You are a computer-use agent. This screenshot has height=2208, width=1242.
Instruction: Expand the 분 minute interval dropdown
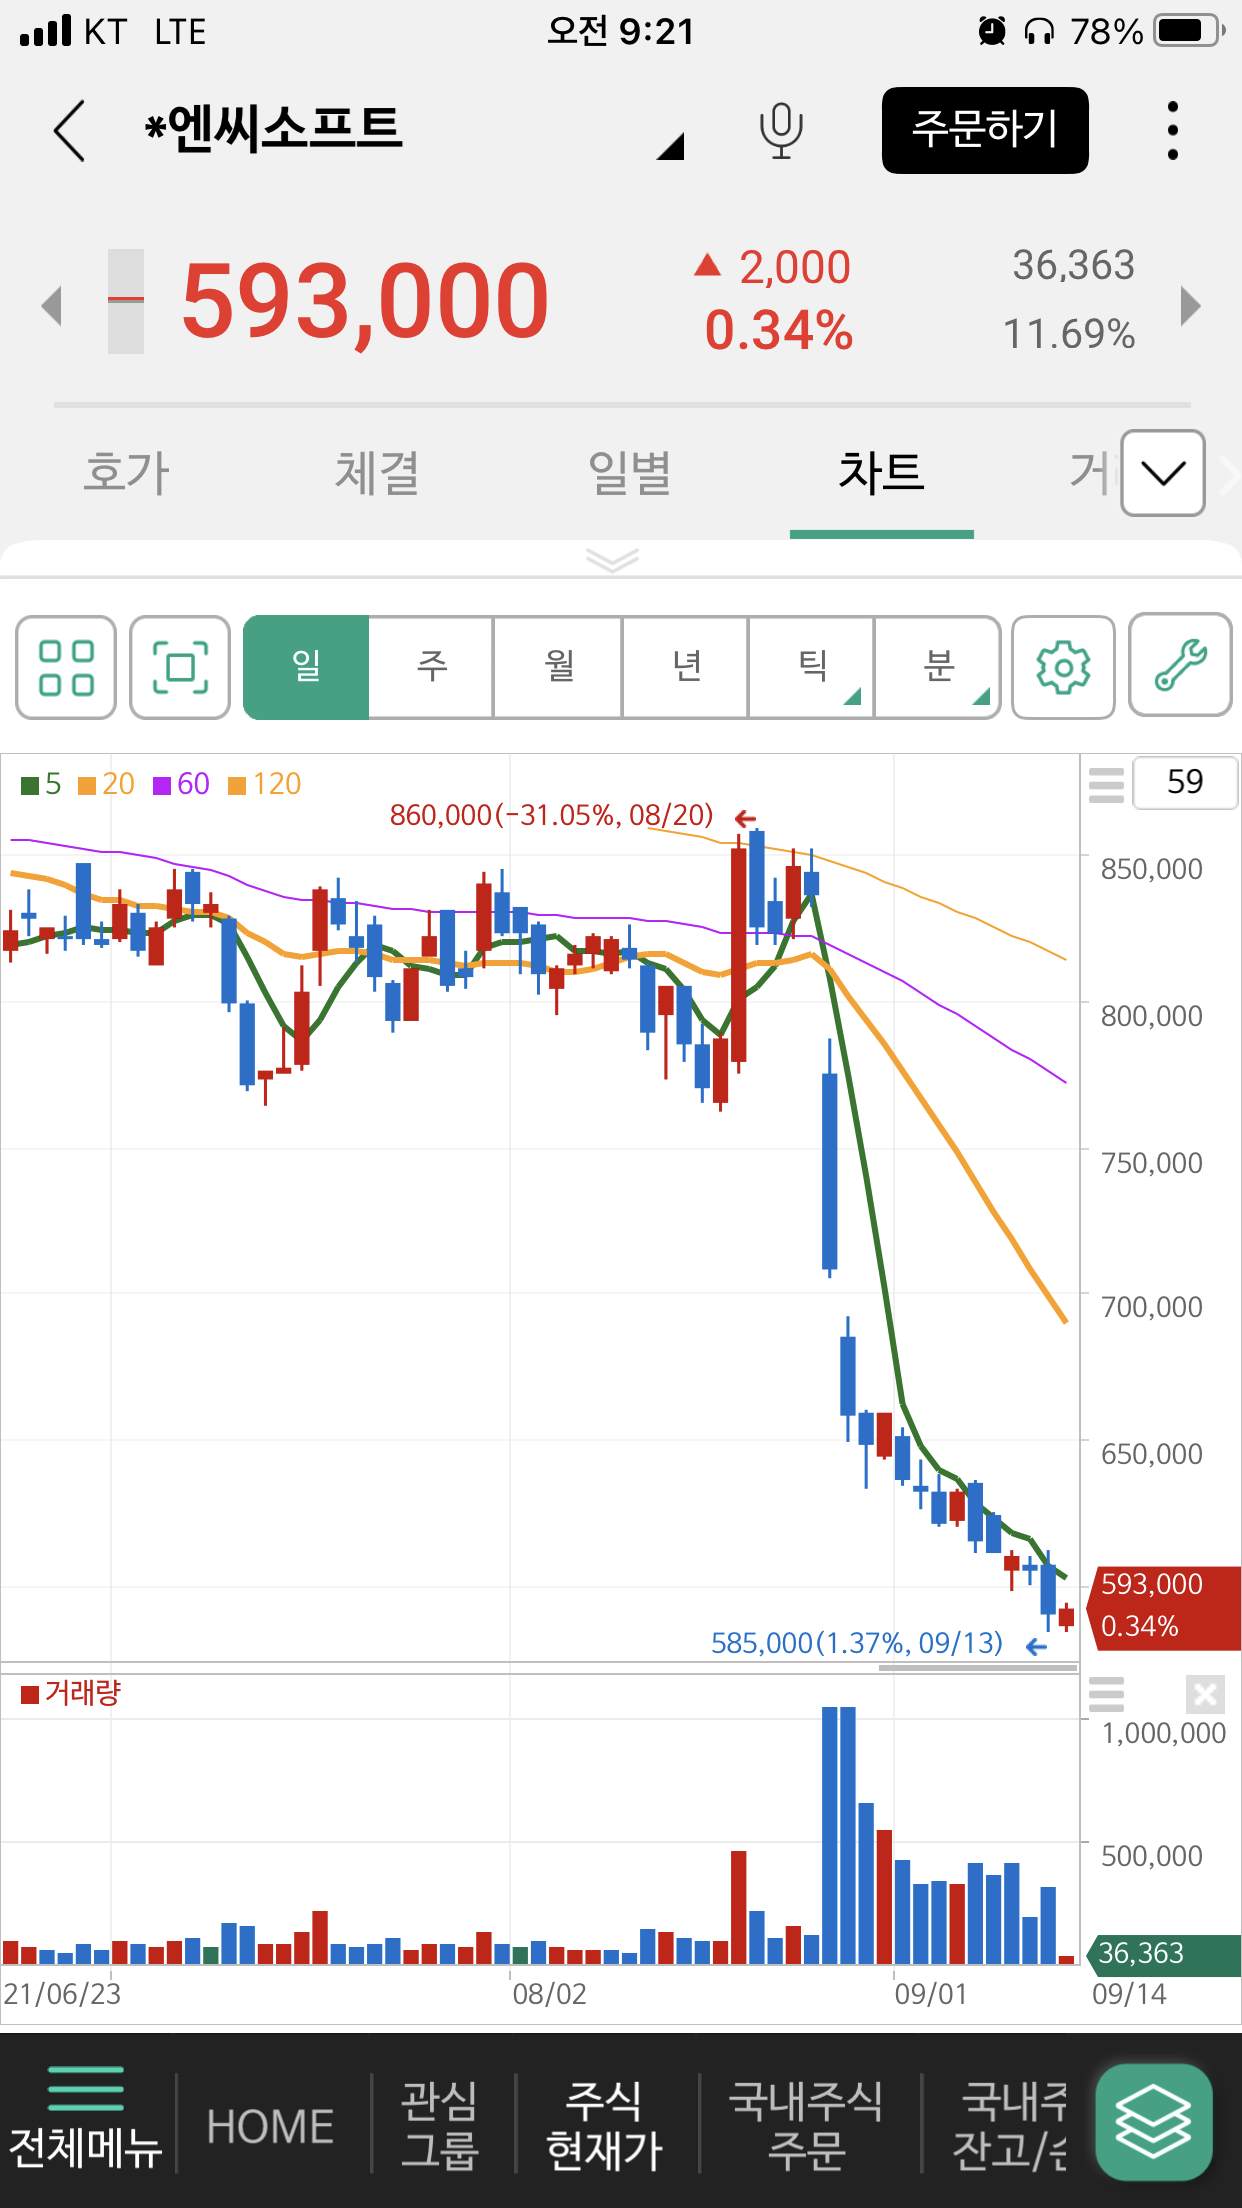pyautogui.click(x=938, y=667)
